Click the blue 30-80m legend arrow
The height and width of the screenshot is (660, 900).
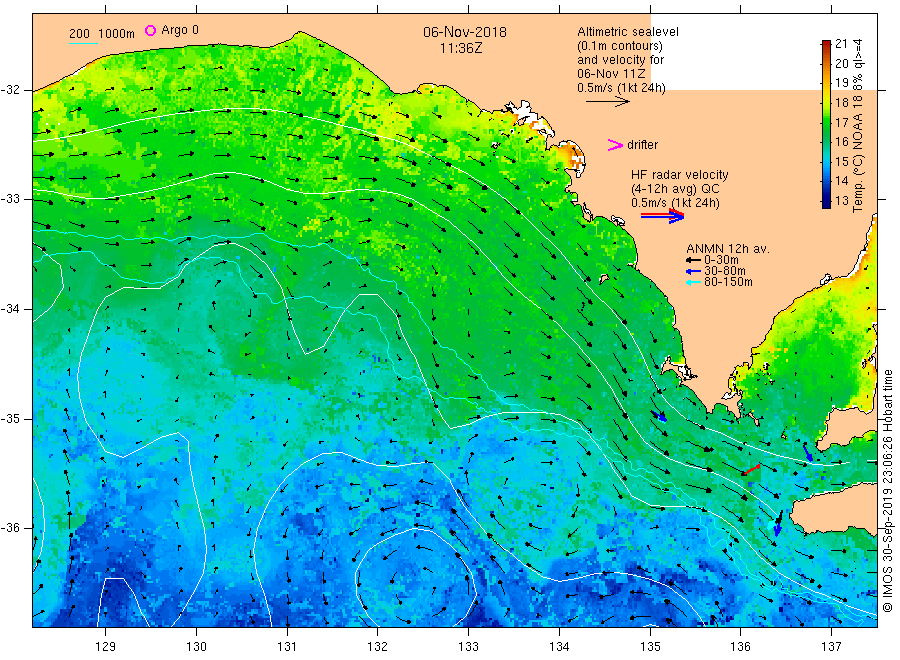click(x=693, y=271)
